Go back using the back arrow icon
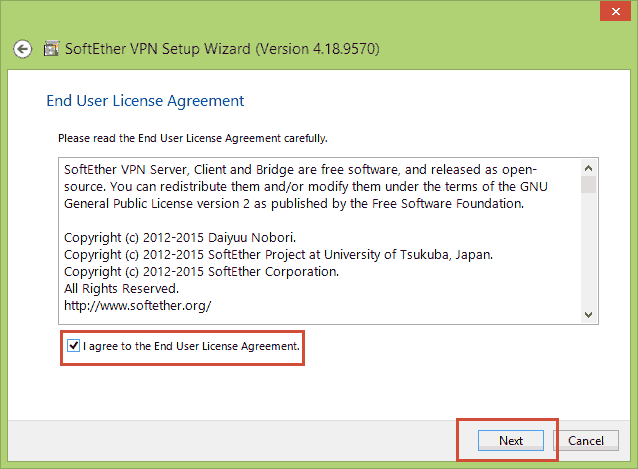638x469 pixels. (22, 49)
